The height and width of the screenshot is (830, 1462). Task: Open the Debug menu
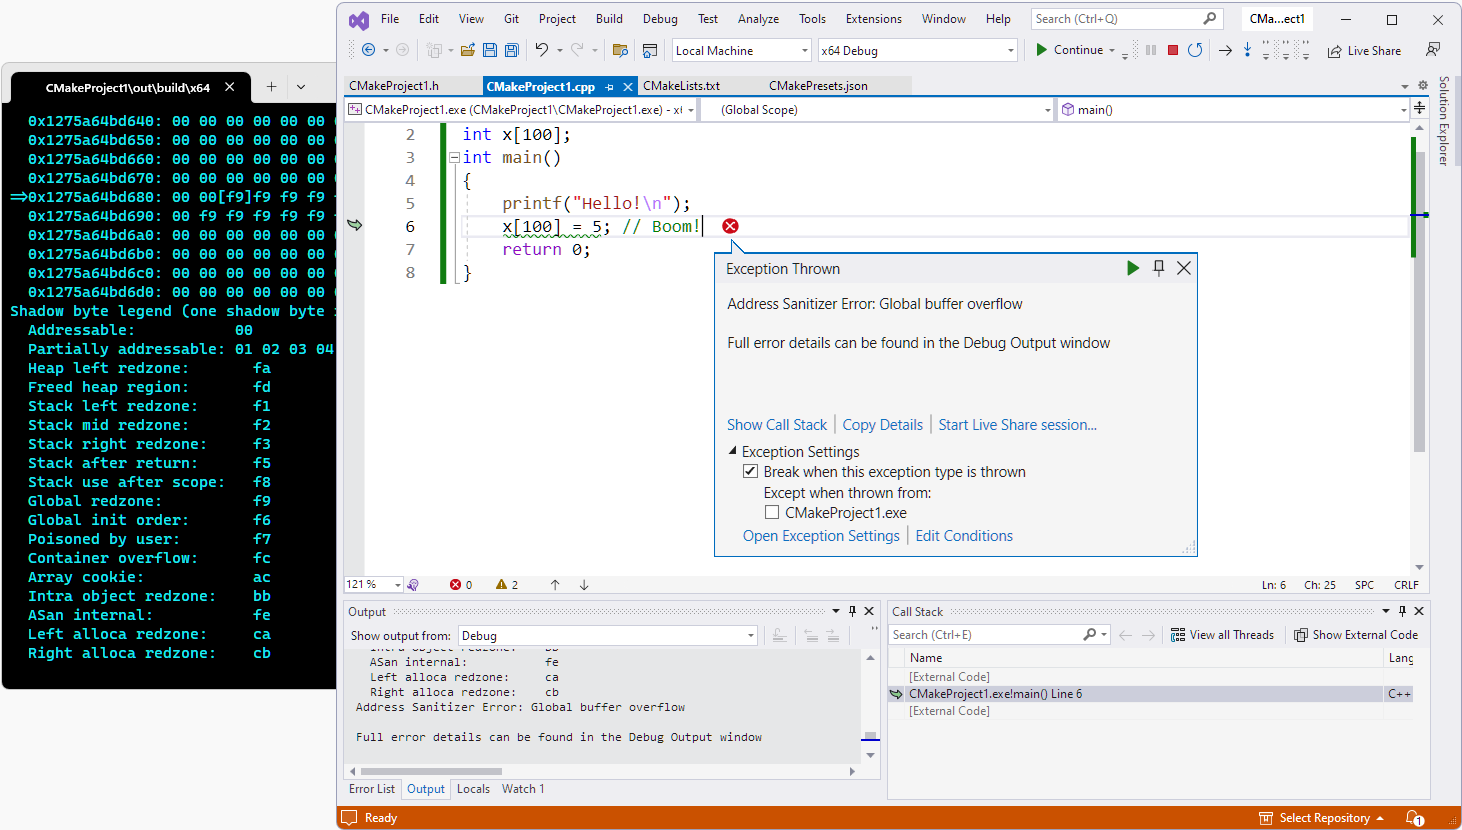coord(660,19)
